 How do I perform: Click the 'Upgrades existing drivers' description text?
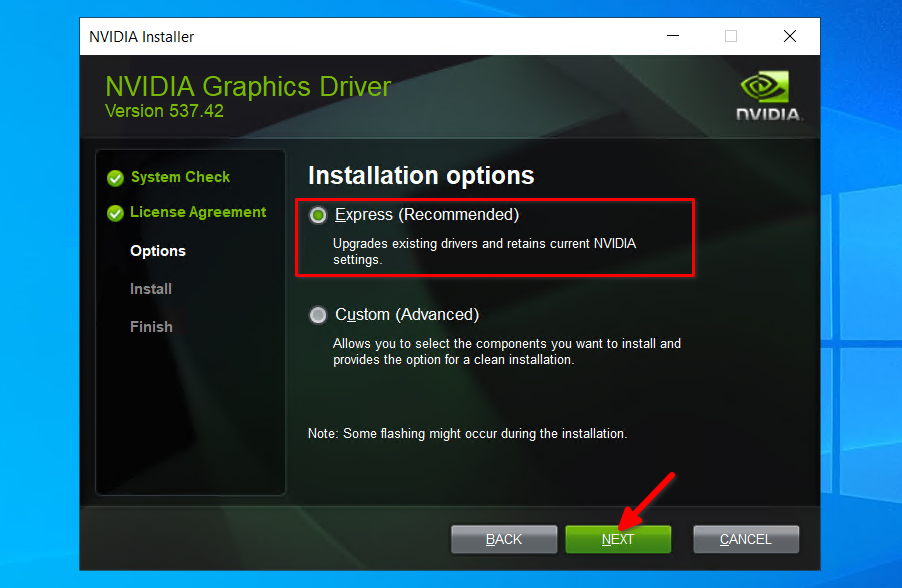[x=484, y=251]
